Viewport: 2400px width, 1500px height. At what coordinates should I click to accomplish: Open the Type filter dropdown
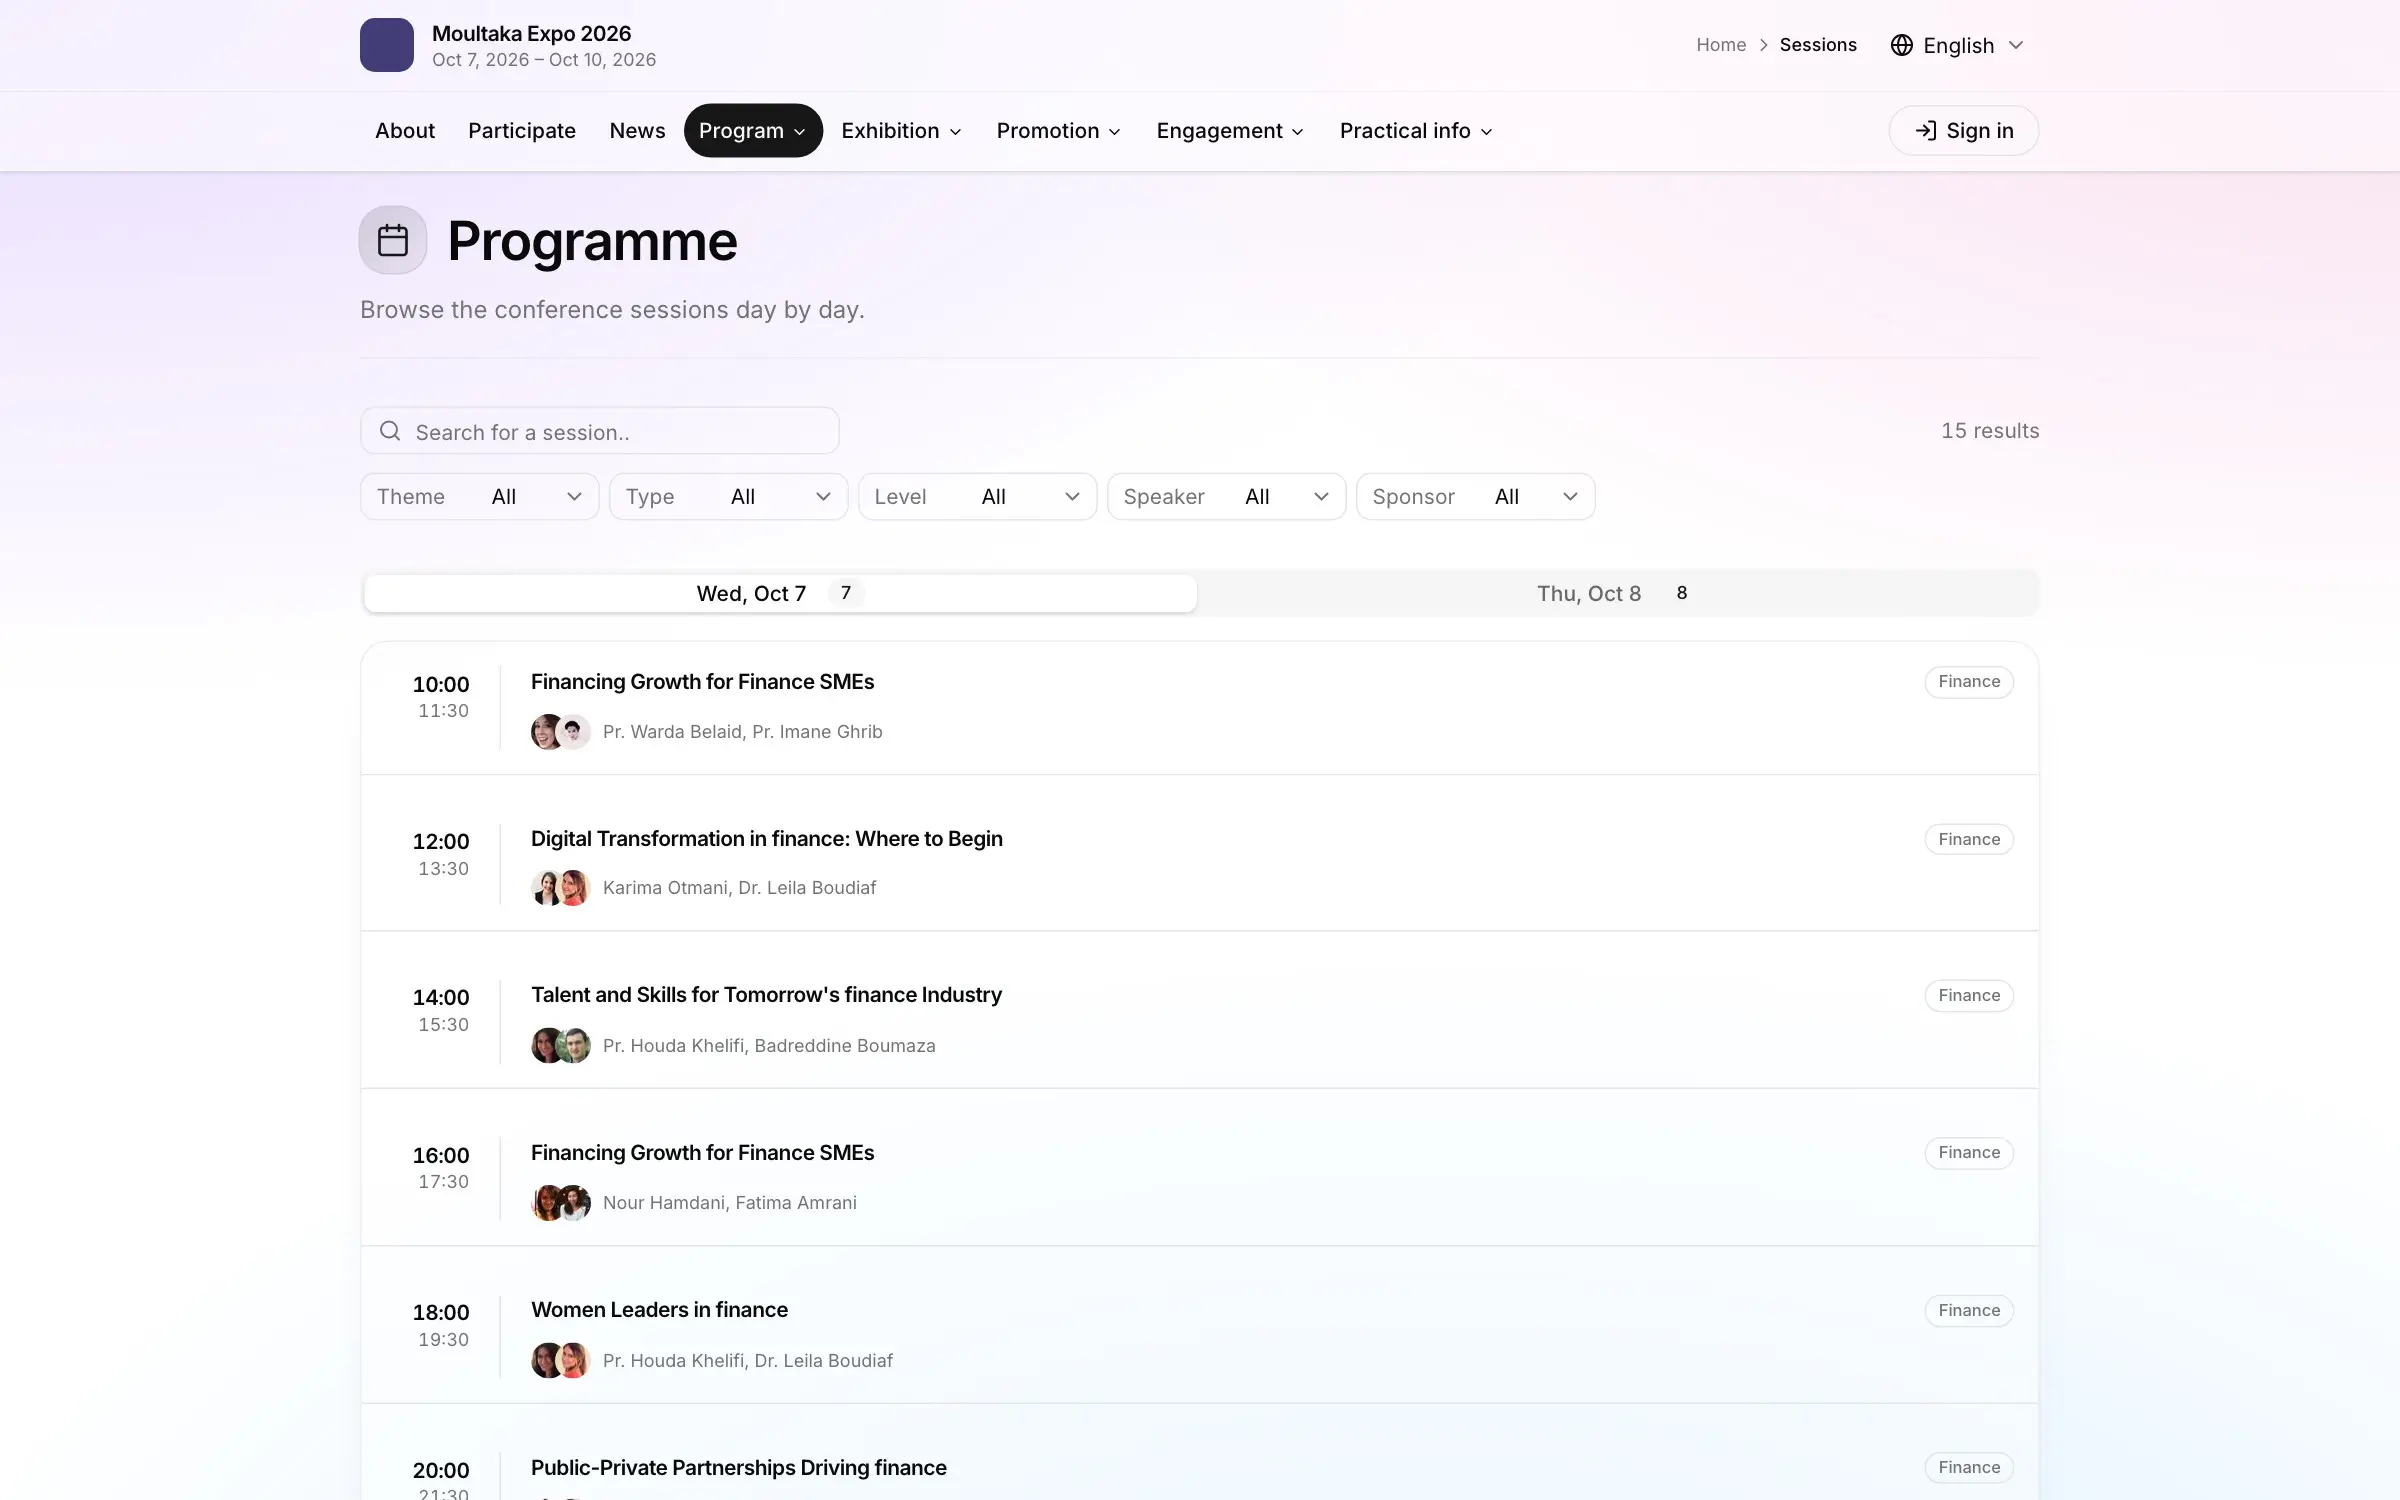729,496
